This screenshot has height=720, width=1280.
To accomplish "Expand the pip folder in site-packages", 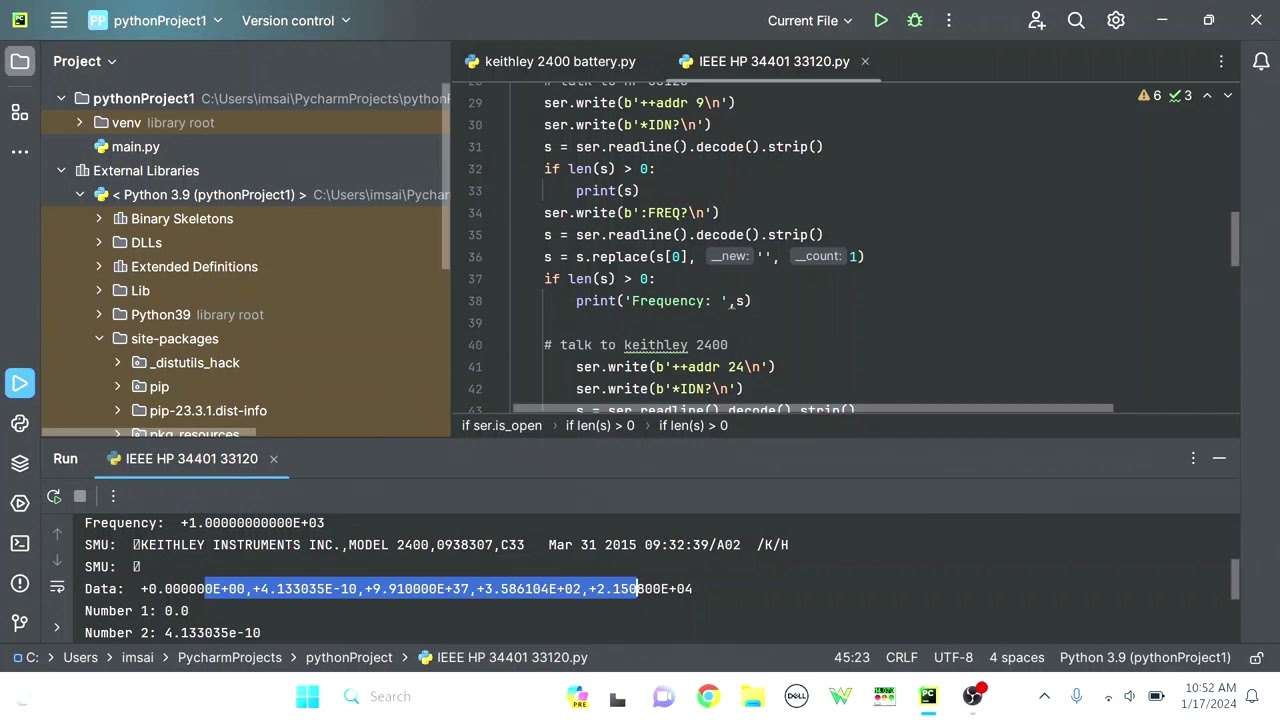I will pos(117,386).
